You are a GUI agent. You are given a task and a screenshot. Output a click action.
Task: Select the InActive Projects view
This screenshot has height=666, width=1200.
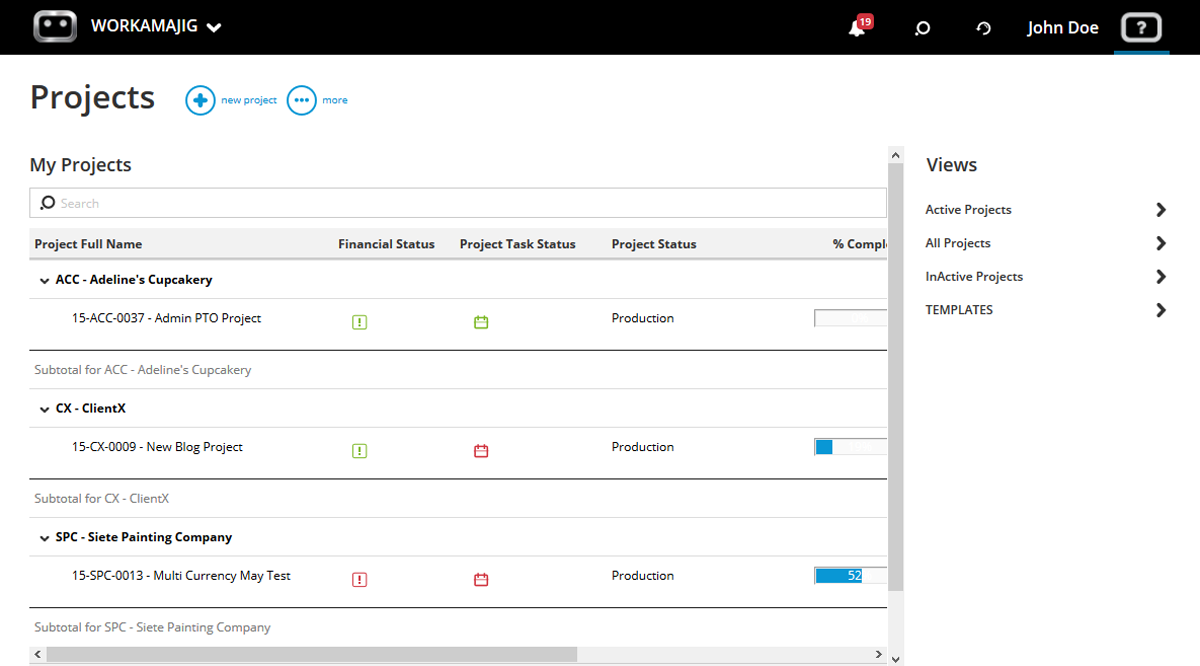[974, 277]
